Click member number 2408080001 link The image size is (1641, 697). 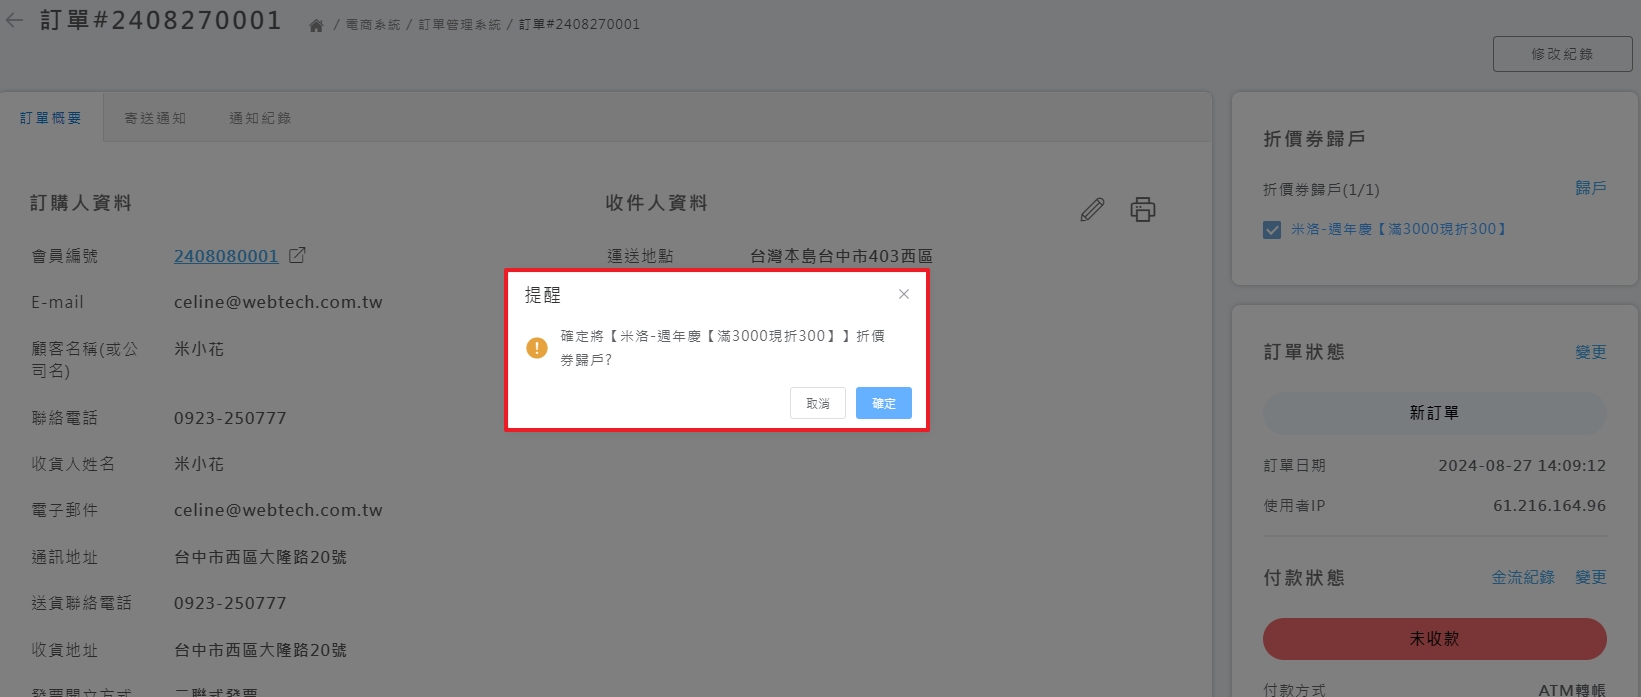[226, 256]
